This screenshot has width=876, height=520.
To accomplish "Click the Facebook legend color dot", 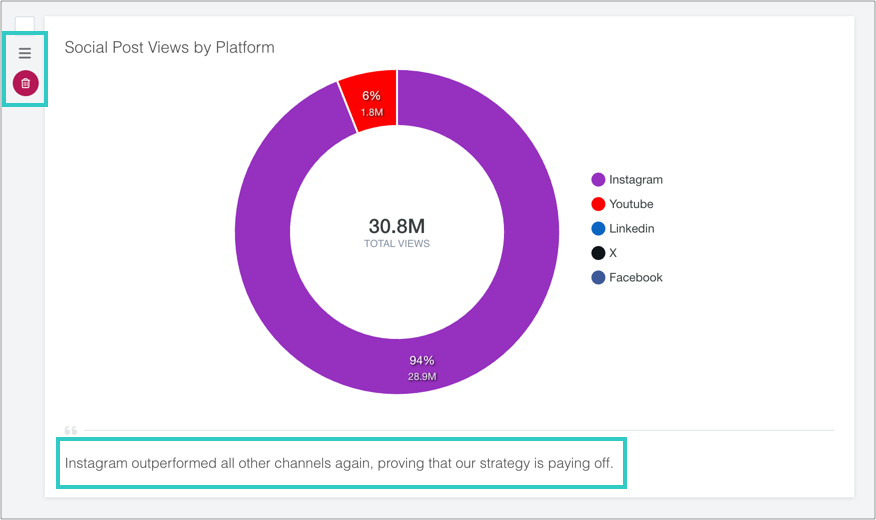I will (x=598, y=278).
